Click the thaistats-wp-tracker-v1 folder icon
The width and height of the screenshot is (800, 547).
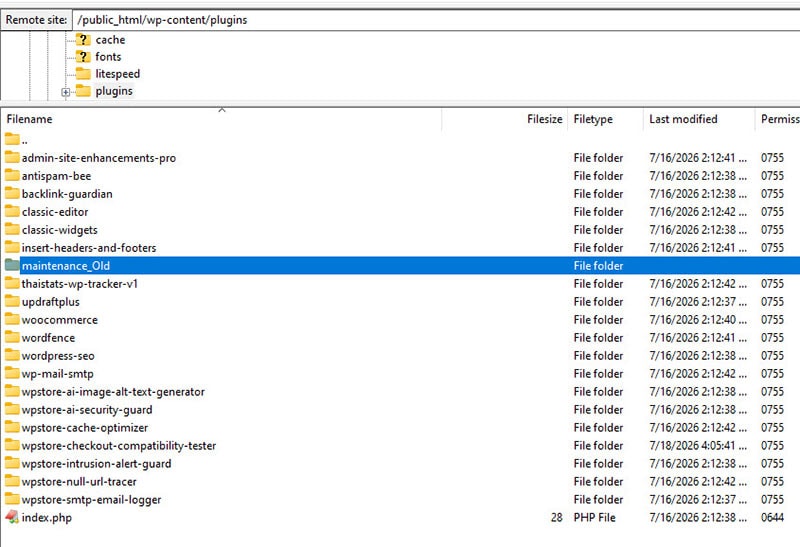coord(12,283)
